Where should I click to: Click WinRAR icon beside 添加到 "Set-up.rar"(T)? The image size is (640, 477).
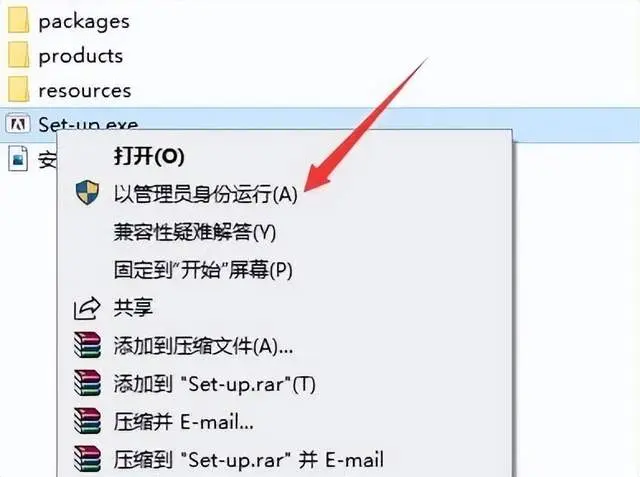point(87,383)
